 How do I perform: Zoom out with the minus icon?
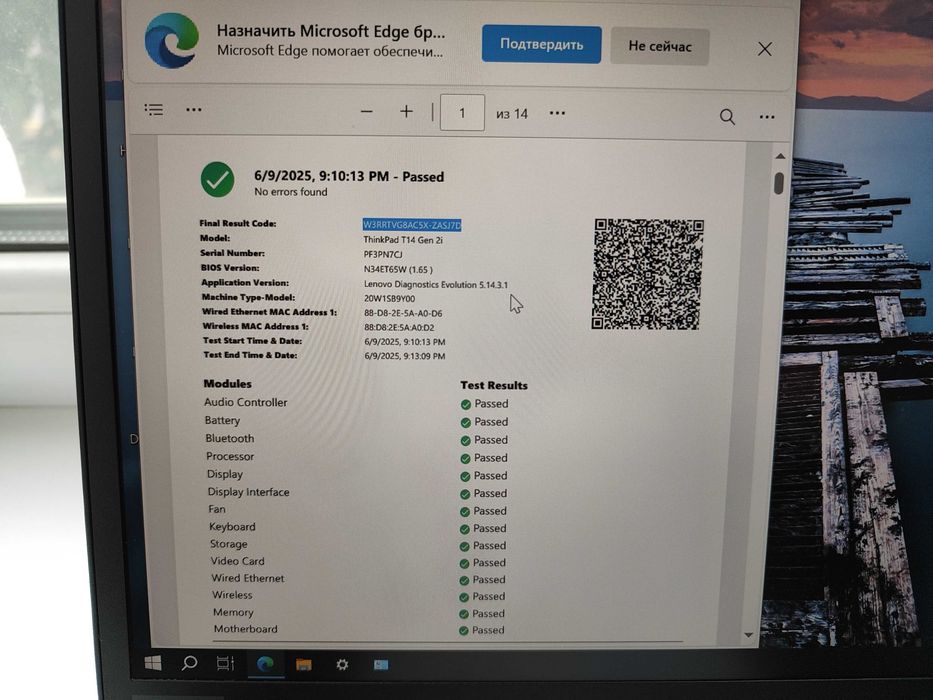pos(367,111)
